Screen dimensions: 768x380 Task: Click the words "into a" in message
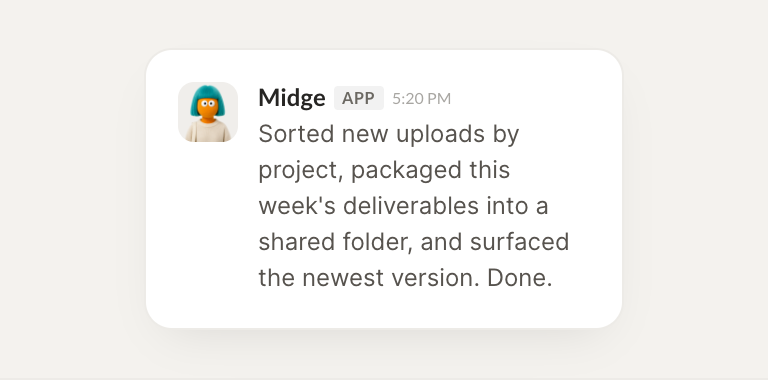(x=517, y=206)
